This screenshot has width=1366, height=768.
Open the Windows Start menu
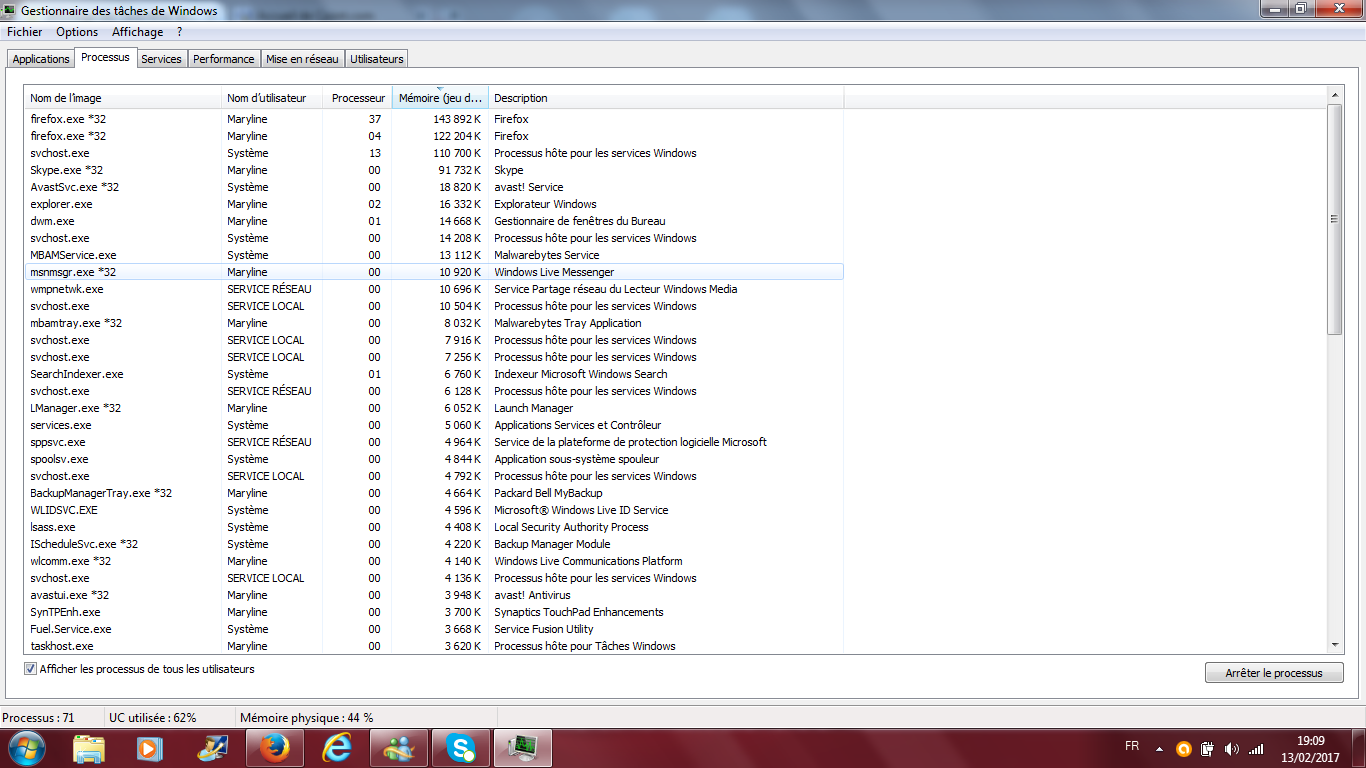(x=26, y=747)
